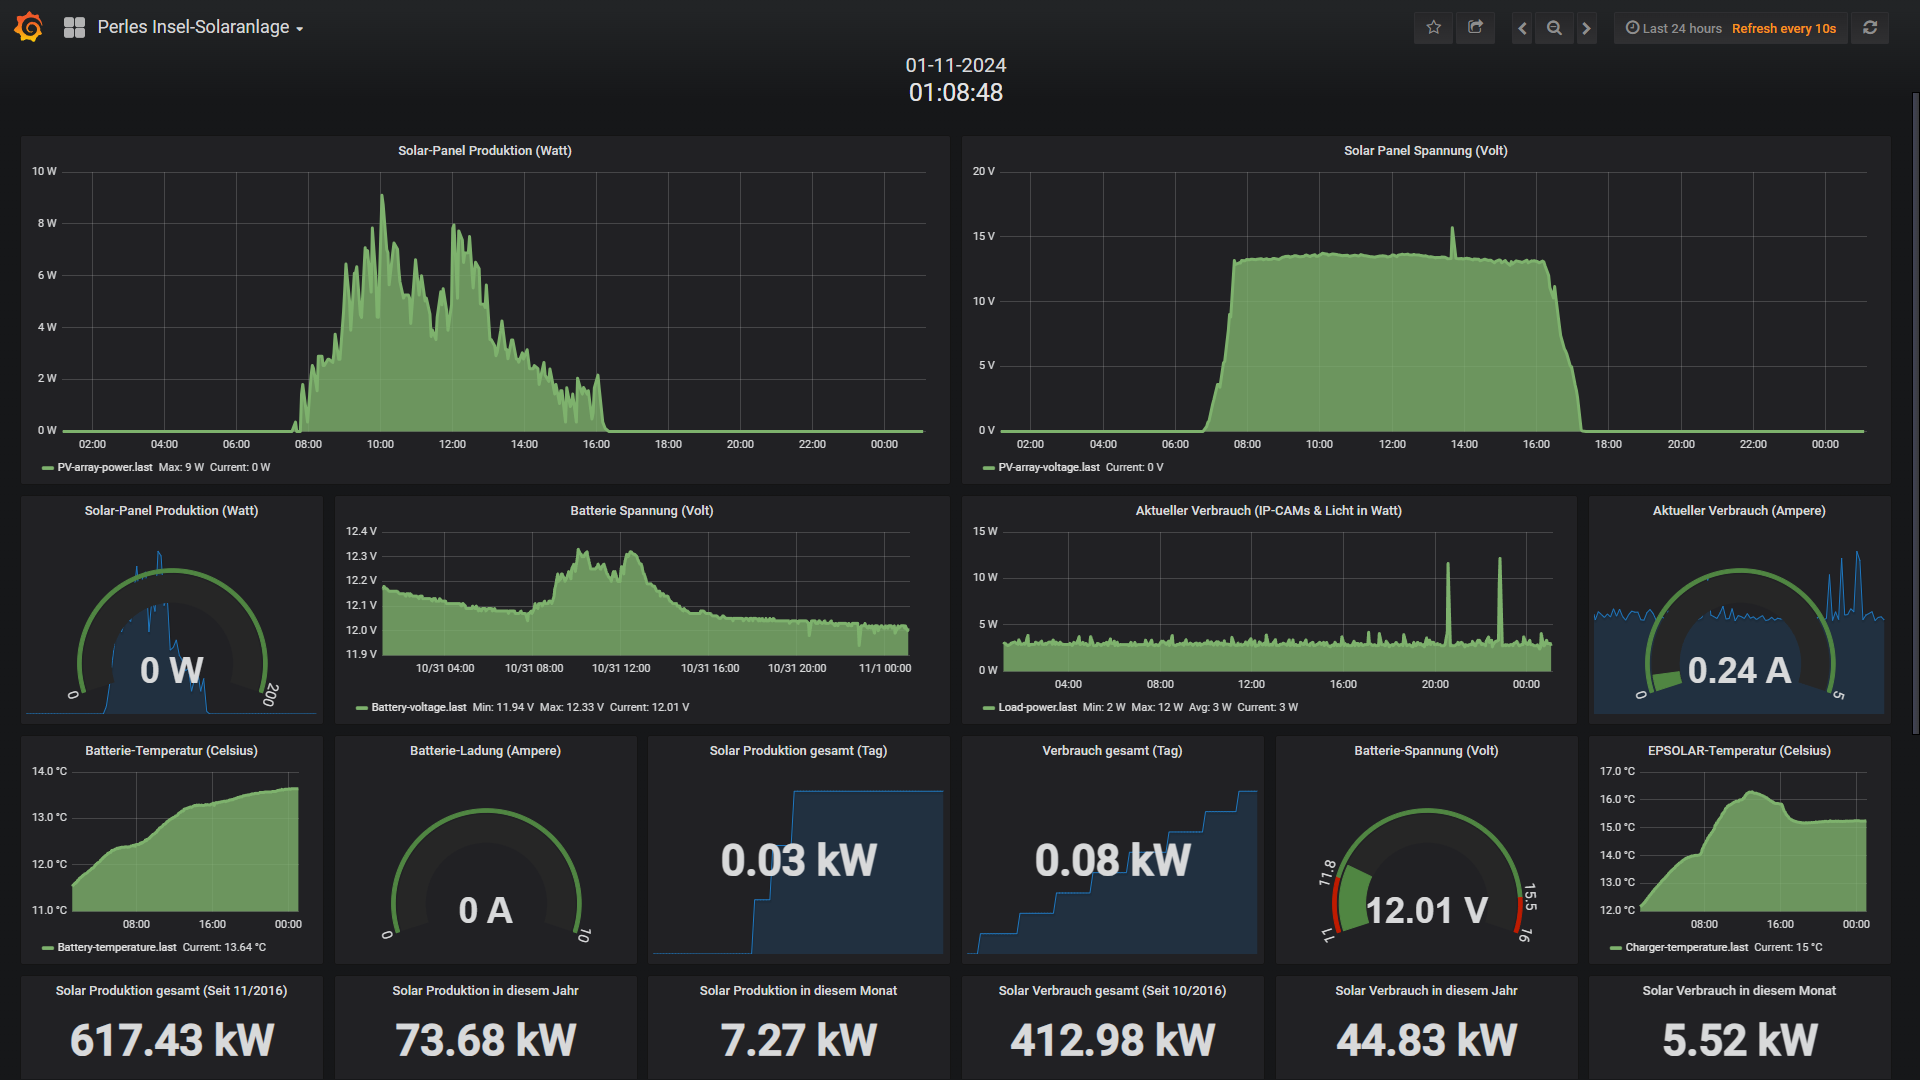Star this dashboard as favorite

(x=1433, y=28)
